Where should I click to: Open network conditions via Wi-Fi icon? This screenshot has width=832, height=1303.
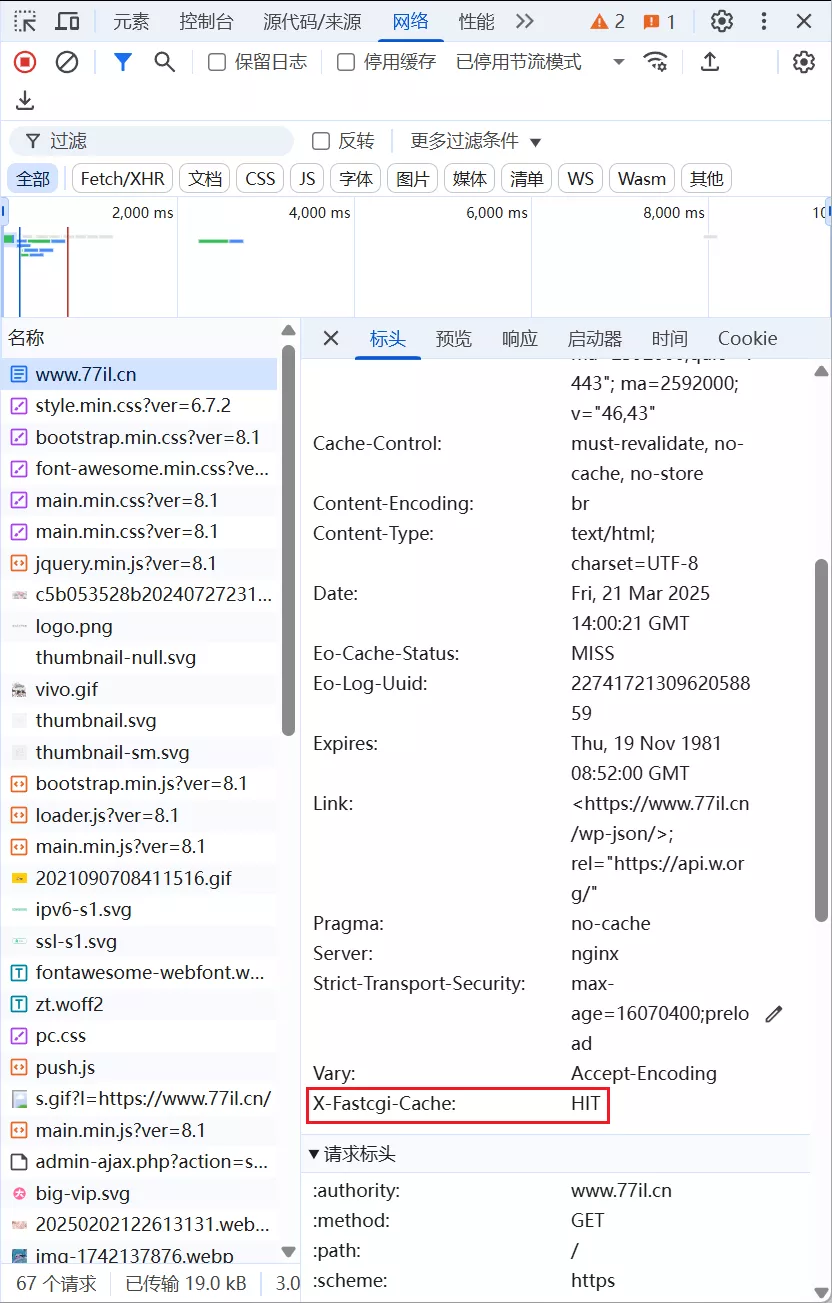[x=655, y=62]
